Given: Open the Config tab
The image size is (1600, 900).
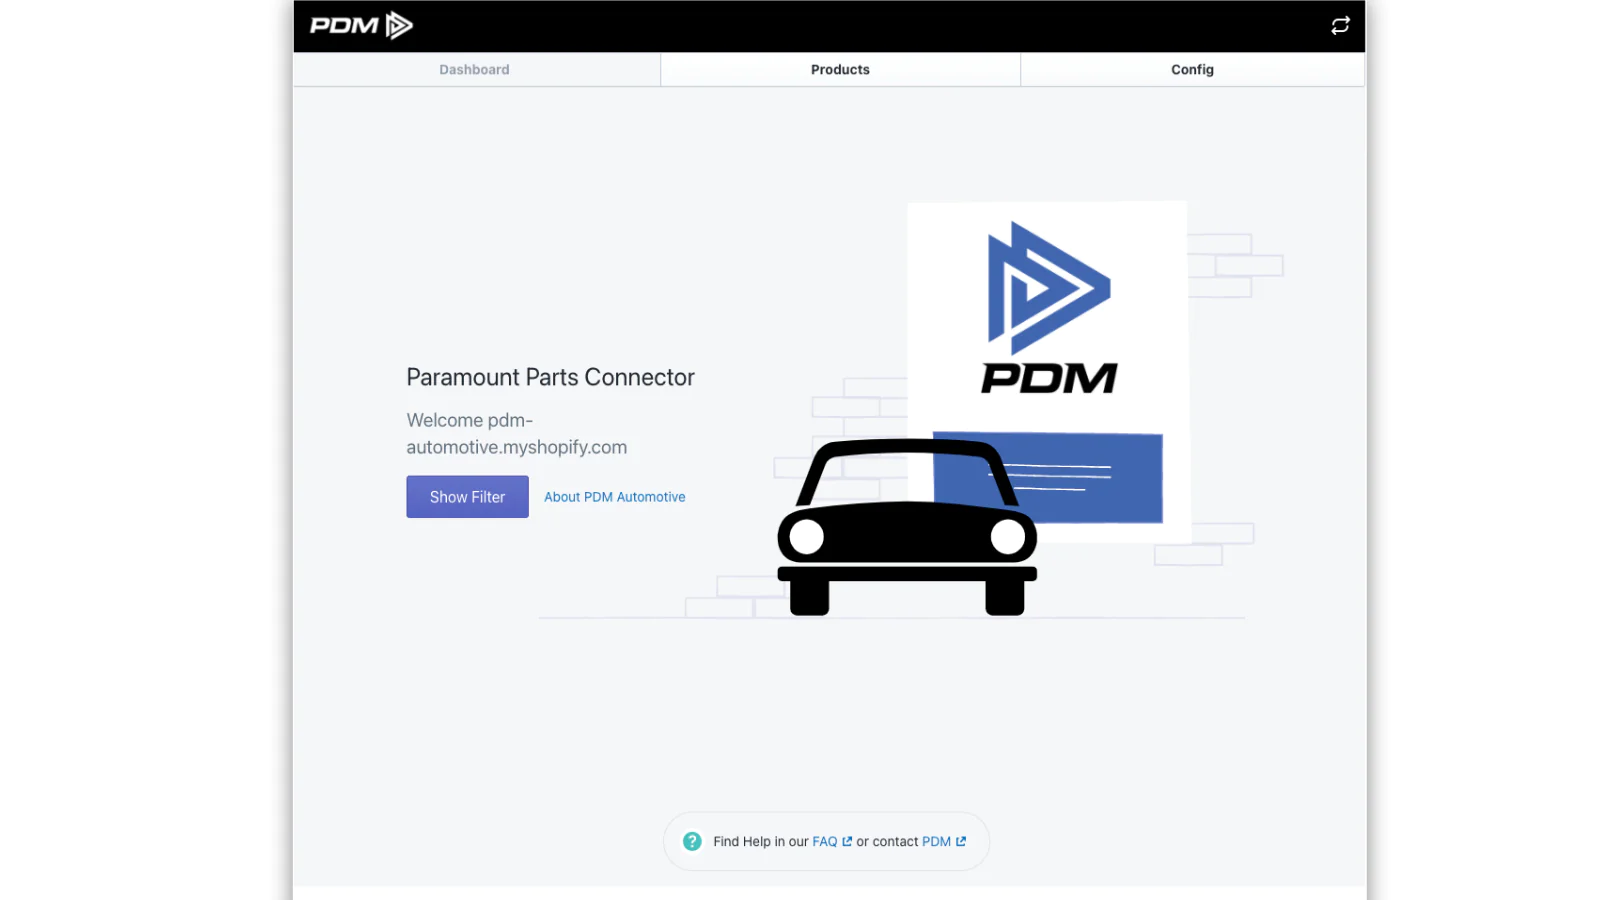Looking at the screenshot, I should [1192, 70].
